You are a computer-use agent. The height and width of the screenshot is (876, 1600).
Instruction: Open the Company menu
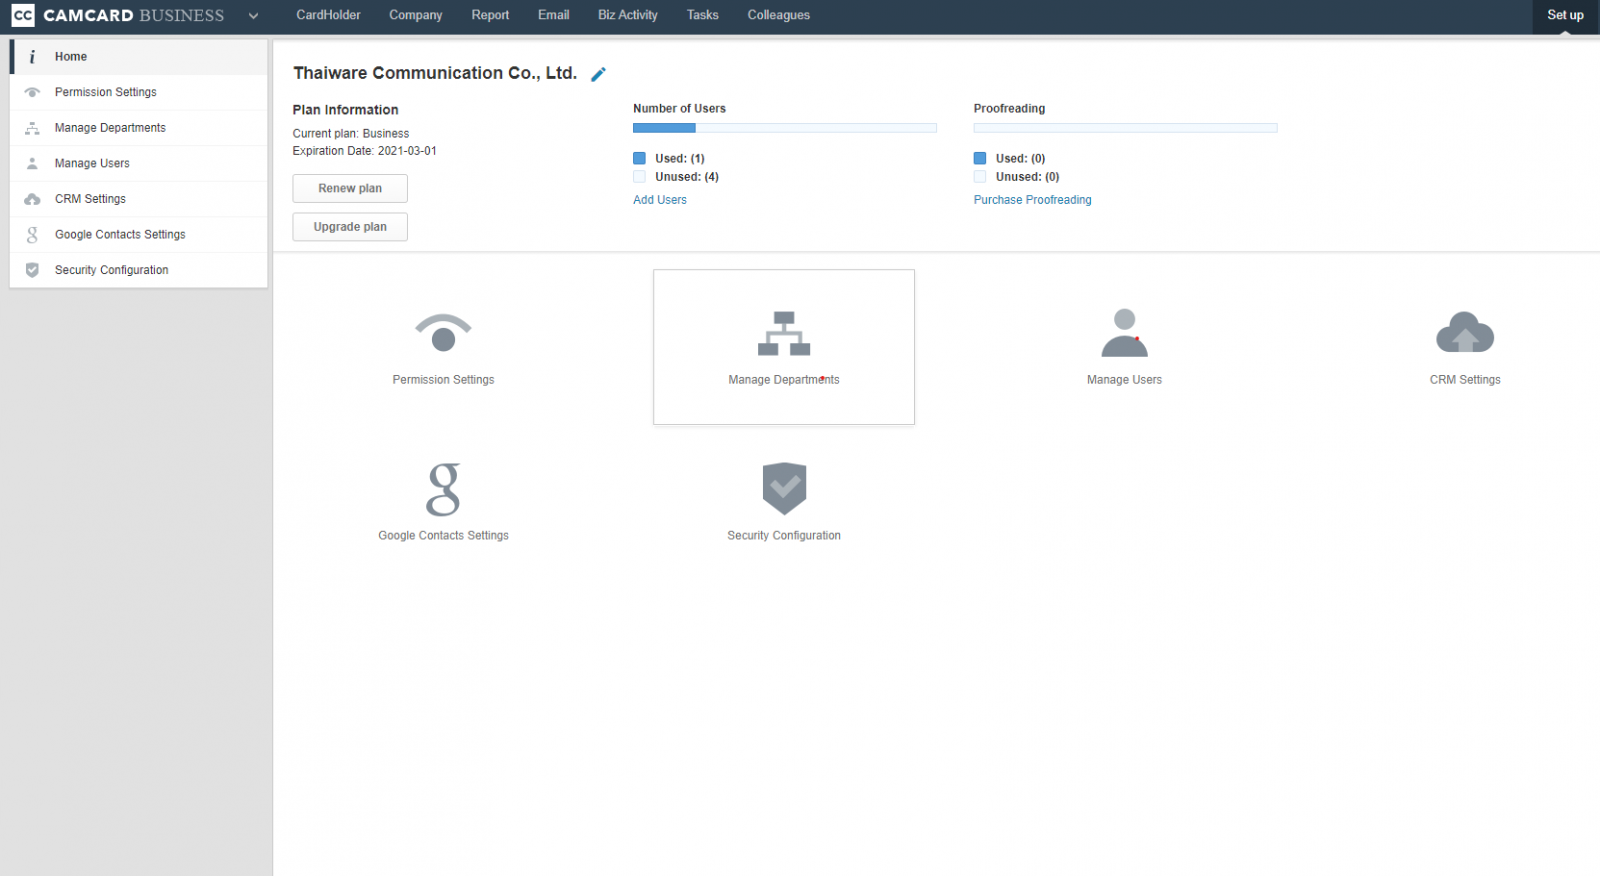click(416, 15)
